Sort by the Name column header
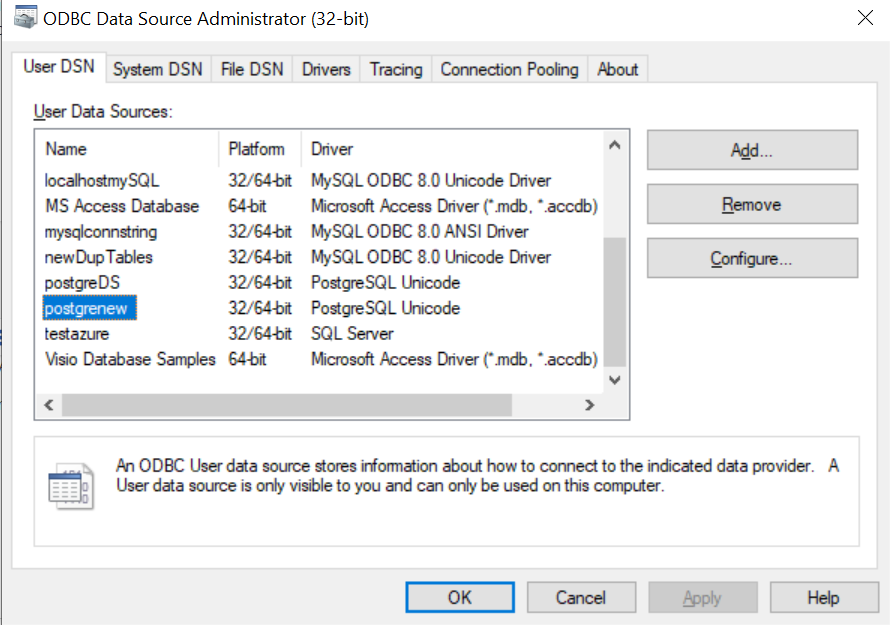This screenshot has width=890, height=625. coord(127,149)
